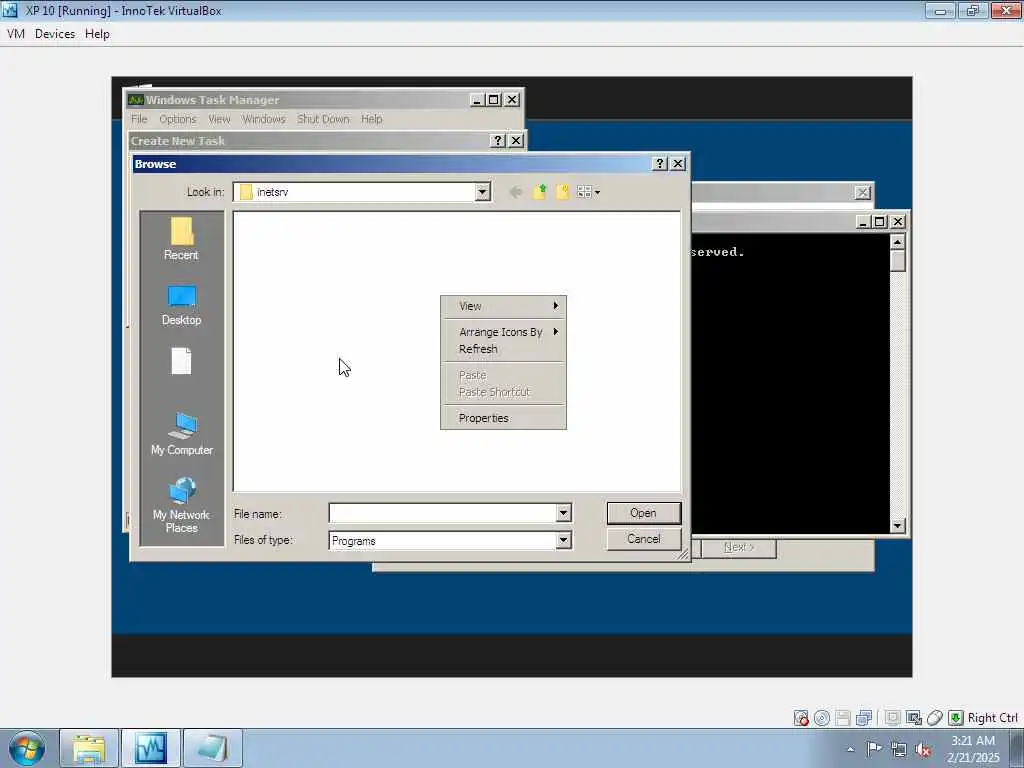Screen dimensions: 1024x768
Task: Click the Task Manager title bar icon
Action: [136, 100]
